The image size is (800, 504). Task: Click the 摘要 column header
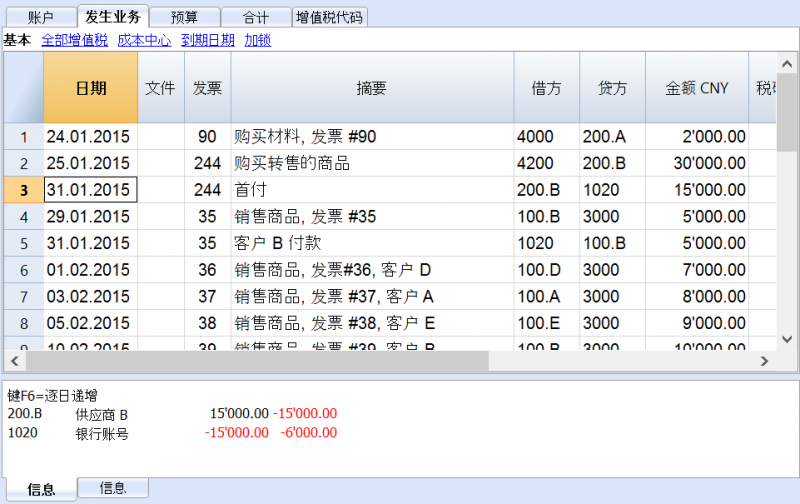(372, 88)
